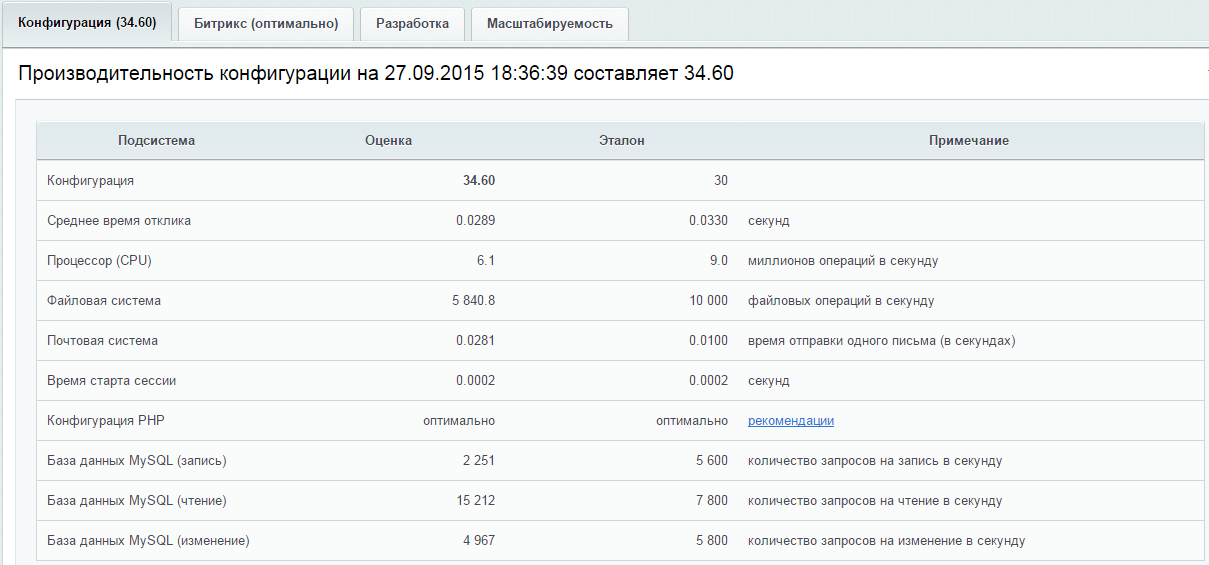Select the Файловая система row
This screenshot has width=1209, height=565.
coord(104,301)
